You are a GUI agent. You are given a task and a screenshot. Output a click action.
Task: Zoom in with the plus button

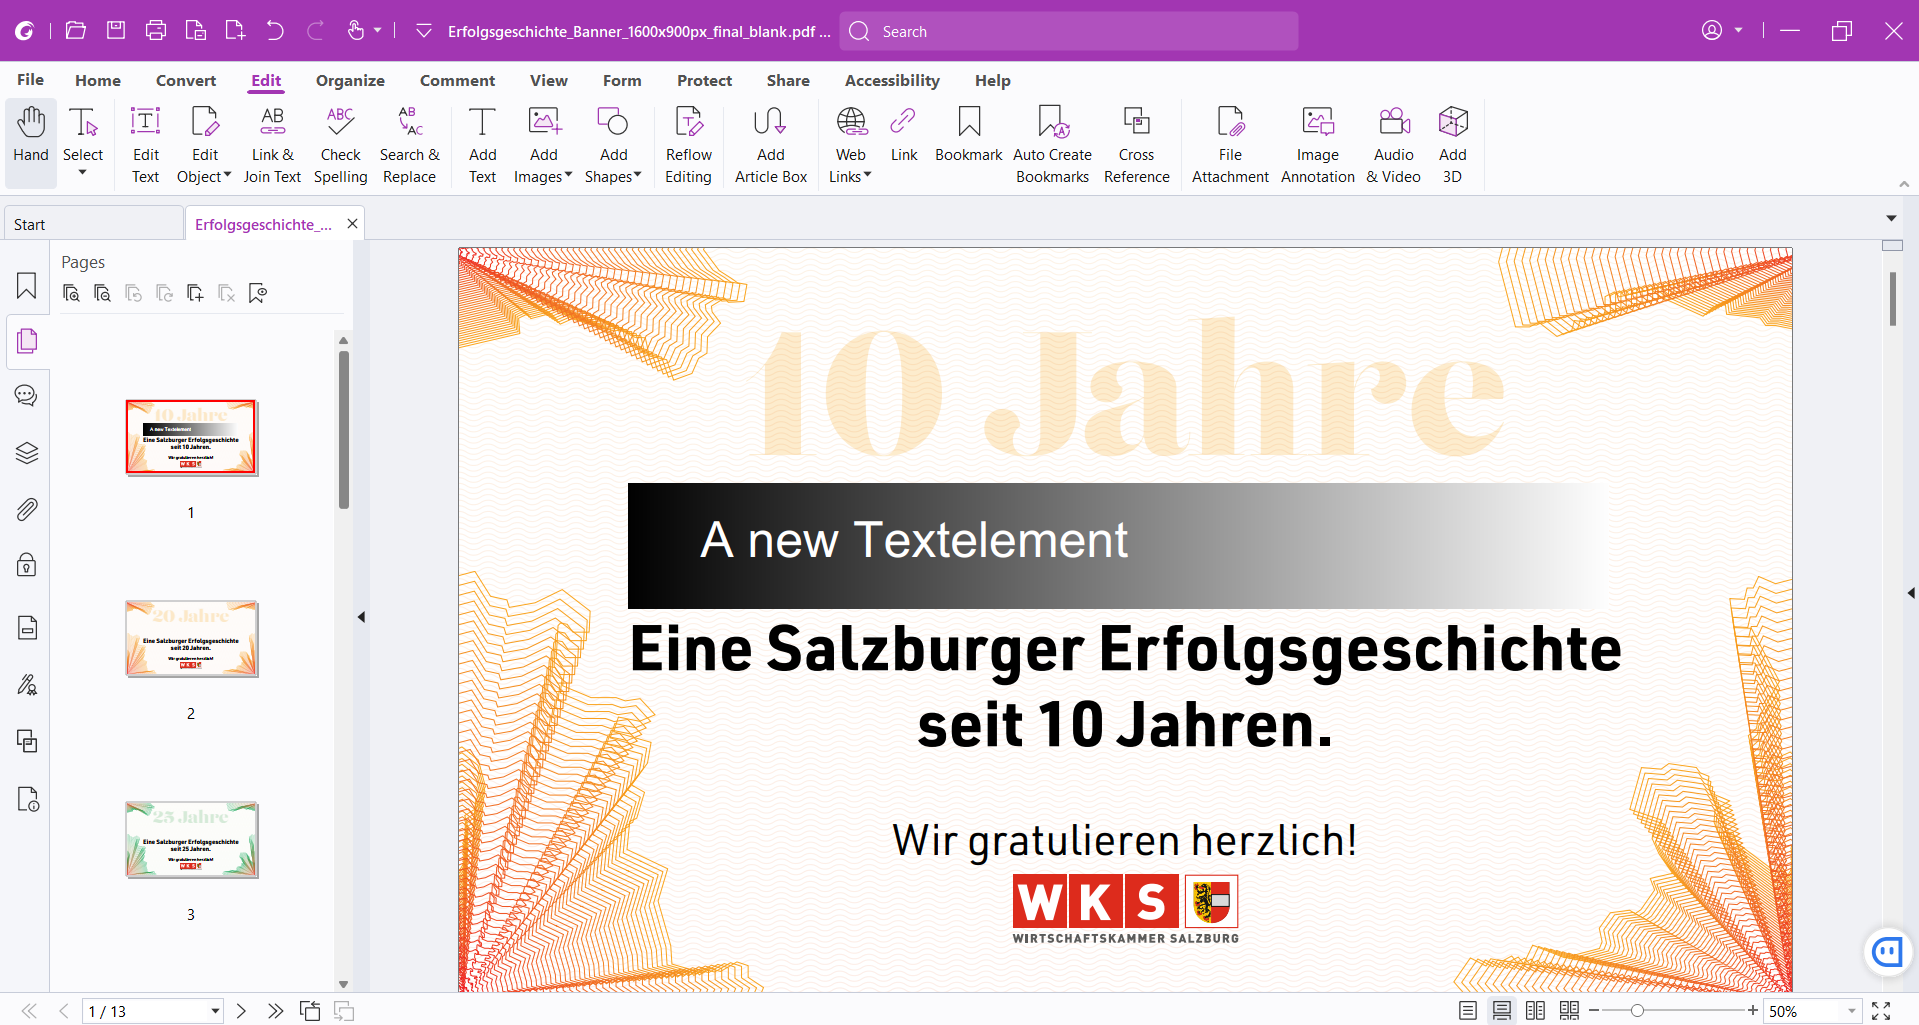(x=1753, y=1010)
